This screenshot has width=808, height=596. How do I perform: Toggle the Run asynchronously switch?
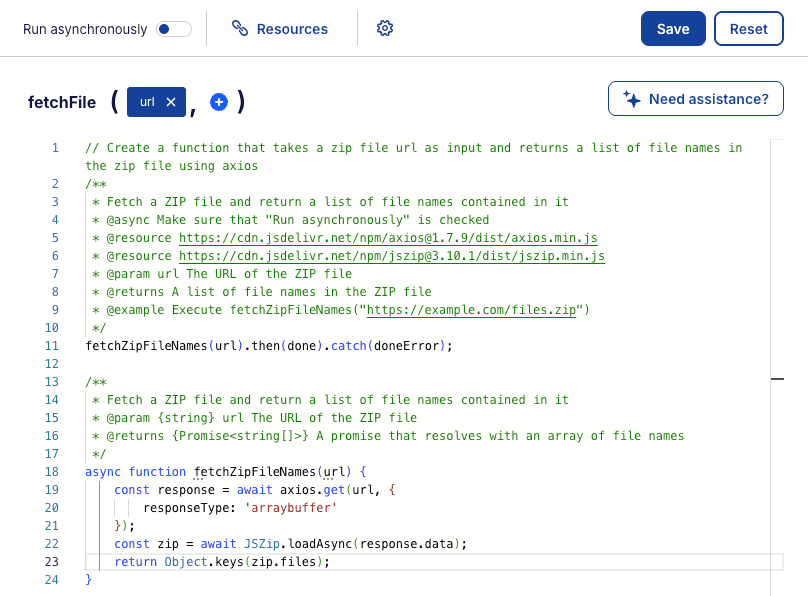pos(174,29)
